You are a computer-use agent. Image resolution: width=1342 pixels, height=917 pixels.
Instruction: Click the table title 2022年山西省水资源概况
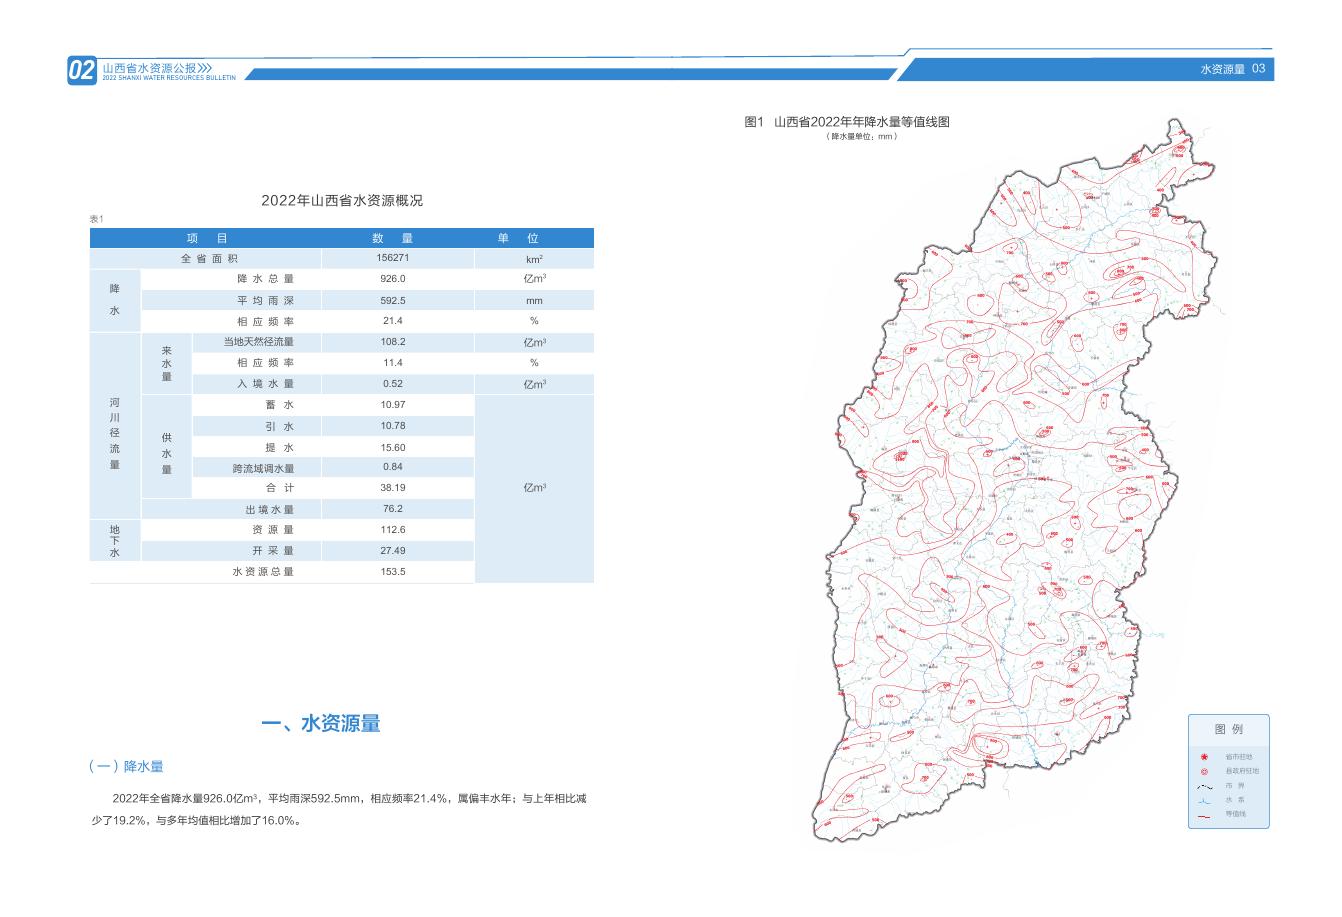342,200
